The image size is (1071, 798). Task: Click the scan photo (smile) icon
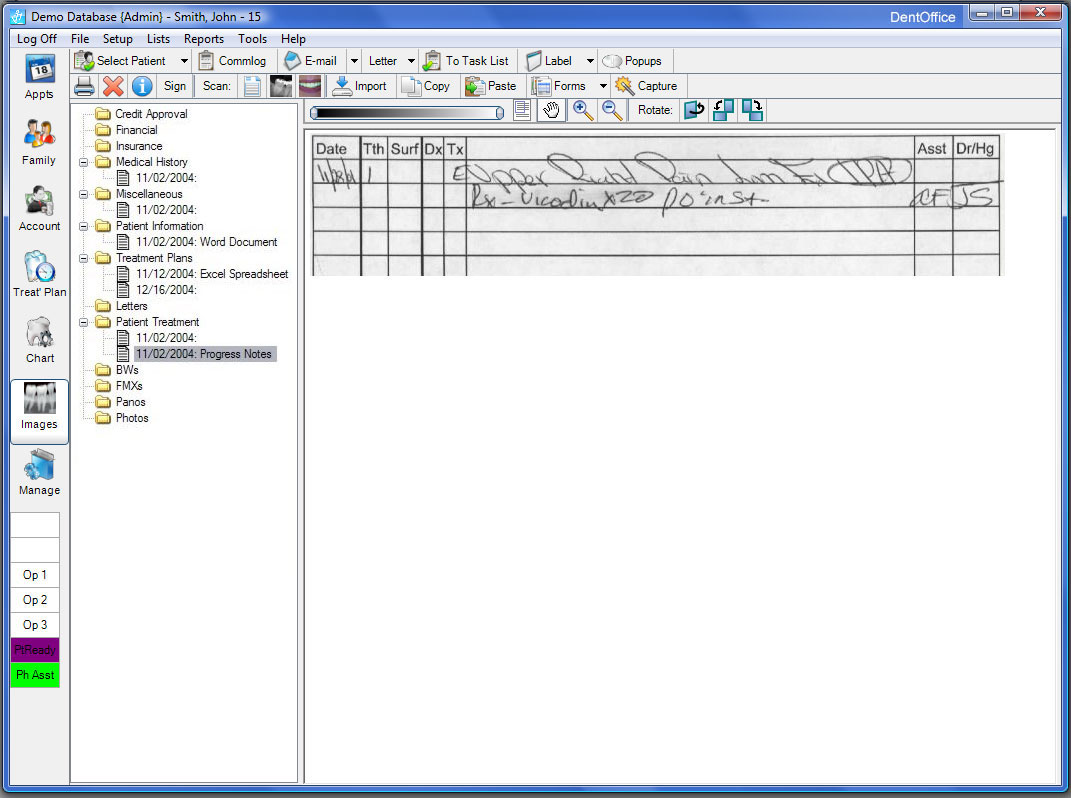pyautogui.click(x=310, y=86)
